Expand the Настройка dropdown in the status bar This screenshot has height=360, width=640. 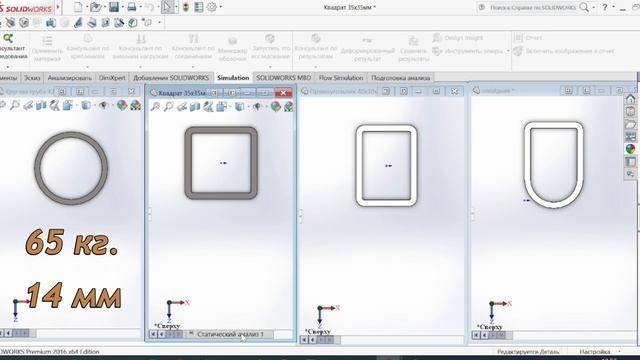[x=619, y=351]
